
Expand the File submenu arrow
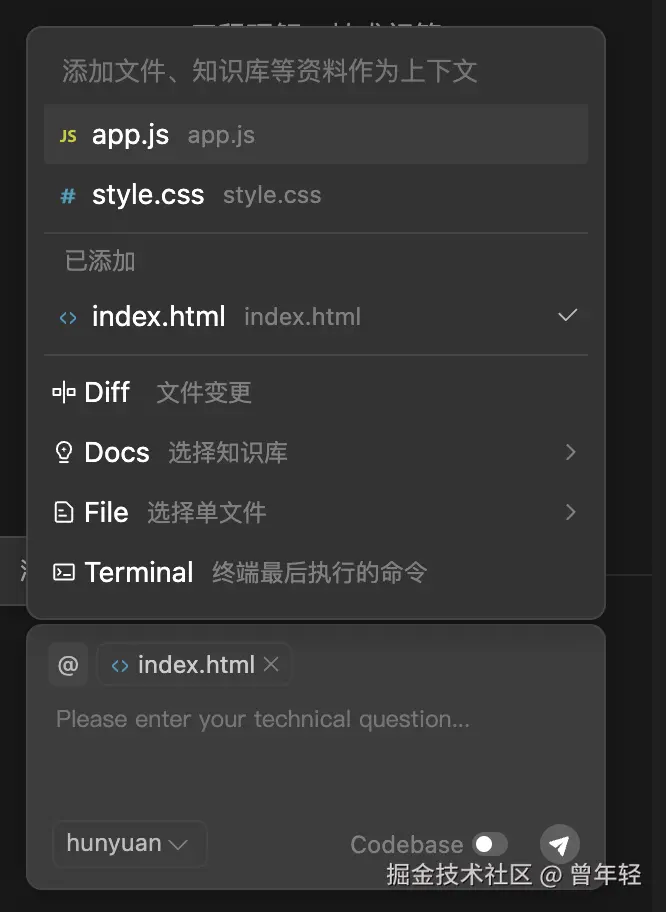tap(570, 513)
